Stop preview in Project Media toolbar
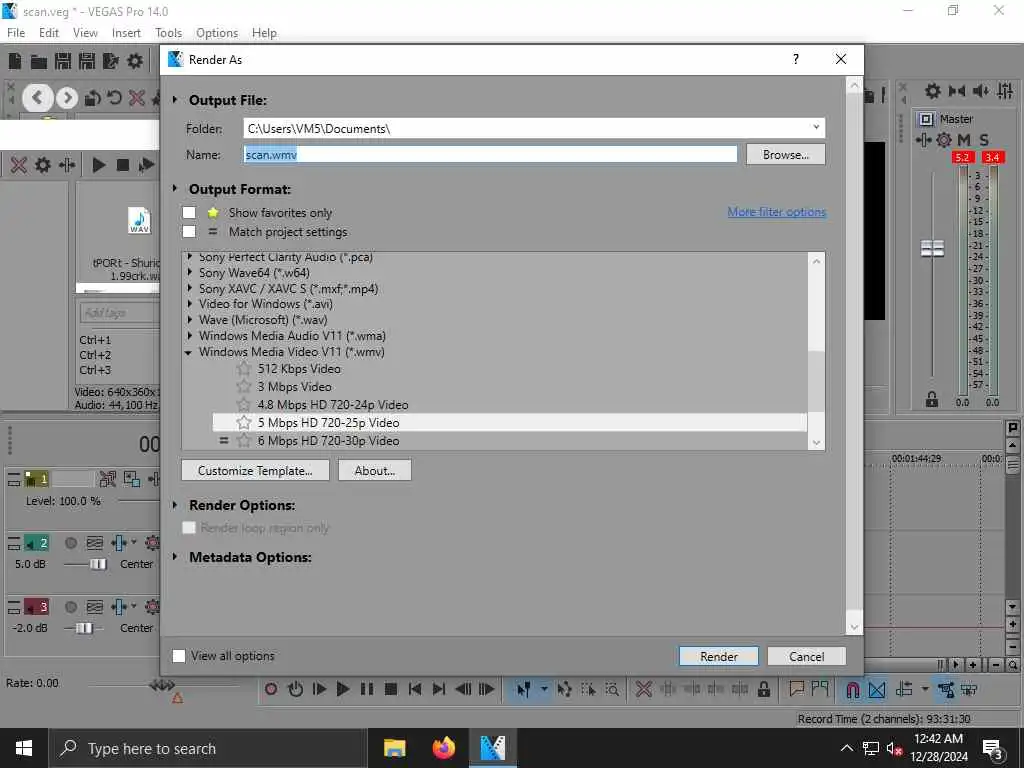This screenshot has width=1024, height=768. click(122, 165)
